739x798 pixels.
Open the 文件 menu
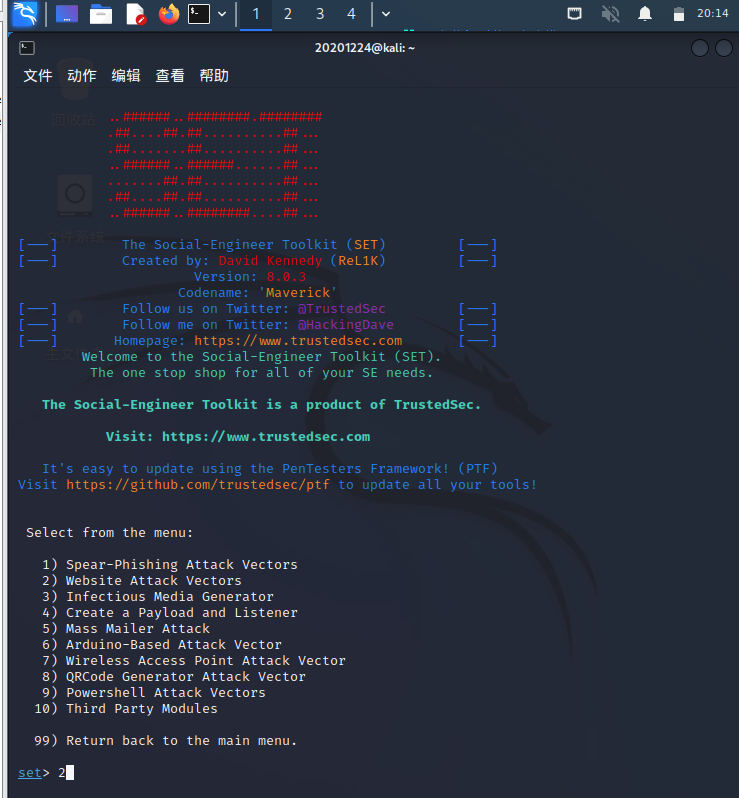38,76
